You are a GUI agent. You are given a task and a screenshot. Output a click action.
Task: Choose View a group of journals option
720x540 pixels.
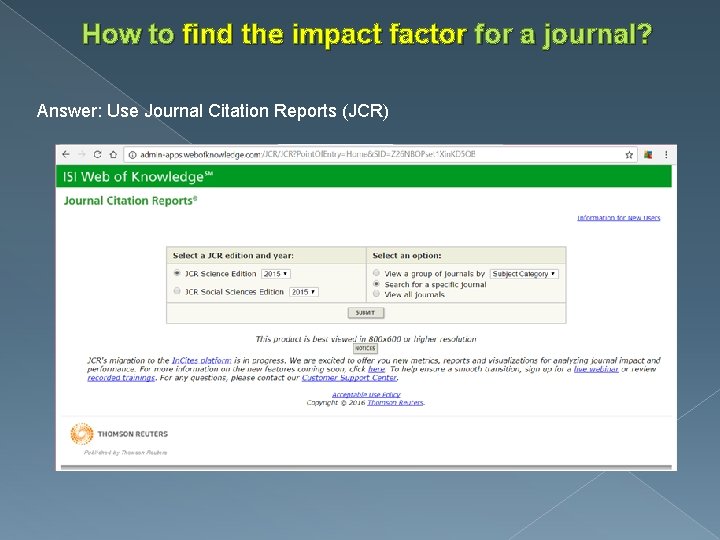tap(376, 273)
